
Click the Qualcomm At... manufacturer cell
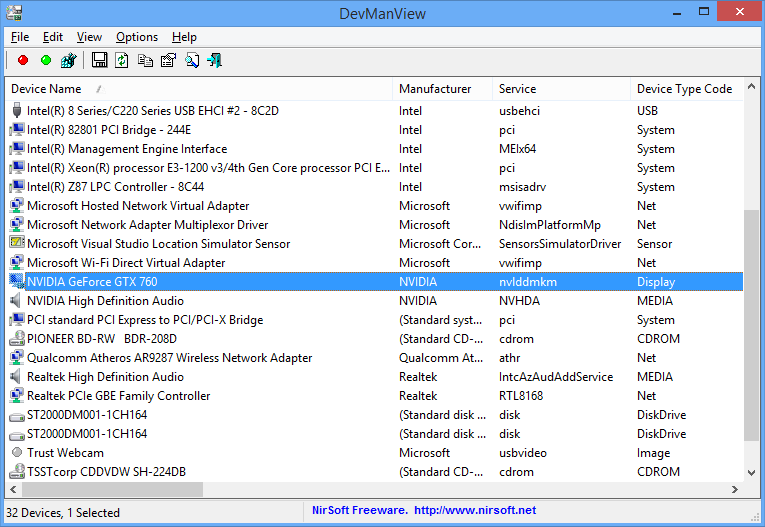coord(441,358)
